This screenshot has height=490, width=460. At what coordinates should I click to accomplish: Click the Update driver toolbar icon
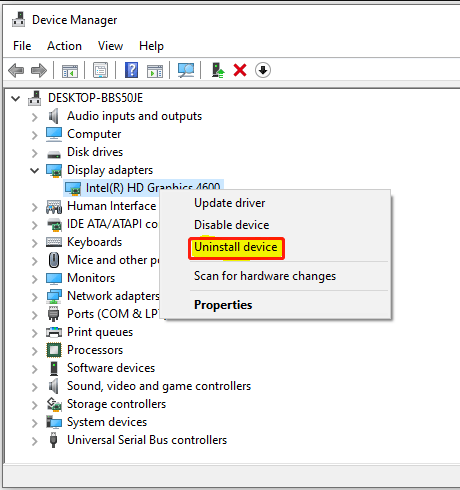click(218, 70)
